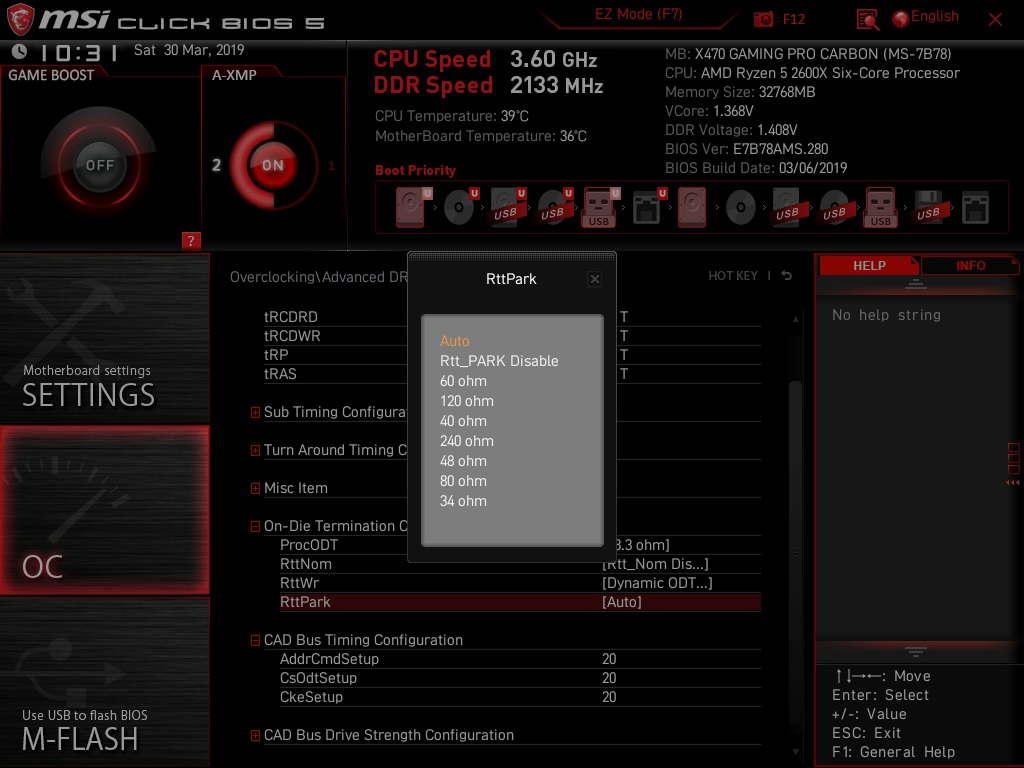Switch to the INFO tab
The height and width of the screenshot is (768, 1024).
coord(970,266)
